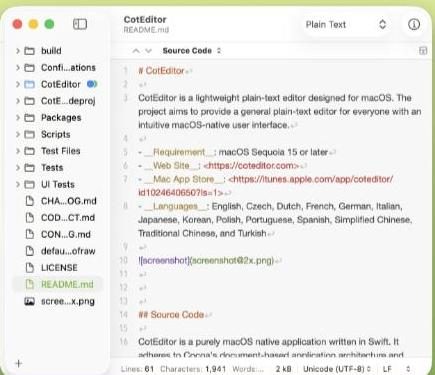The height and width of the screenshot is (375, 435).
Task: Click the blue tag on CotEditor folder
Action: pyautogui.click(x=92, y=84)
